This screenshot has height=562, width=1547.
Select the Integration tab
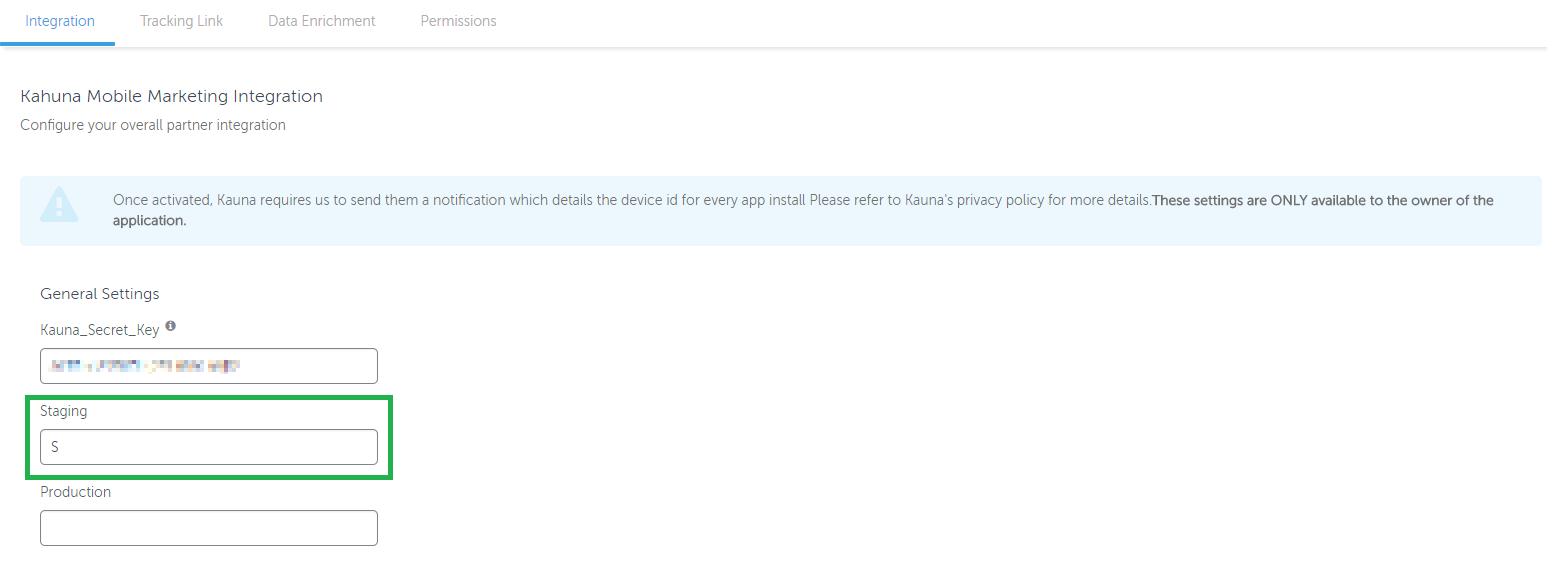coord(60,21)
